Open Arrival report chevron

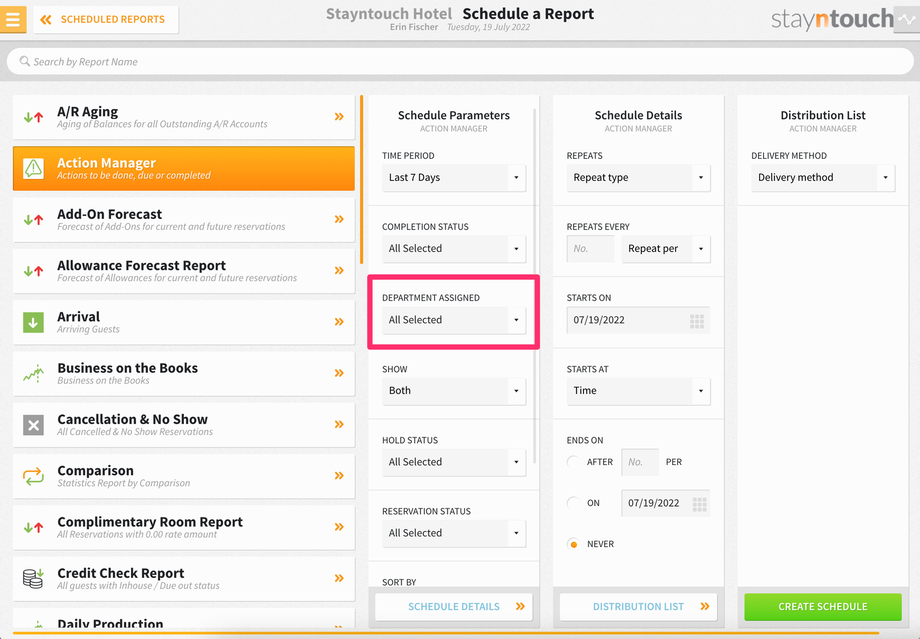(x=339, y=322)
